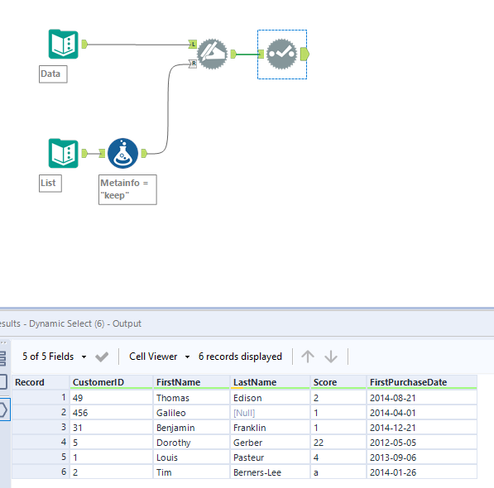
Task: Click the FirstPurchaseDate column header
Action: click(x=422, y=382)
